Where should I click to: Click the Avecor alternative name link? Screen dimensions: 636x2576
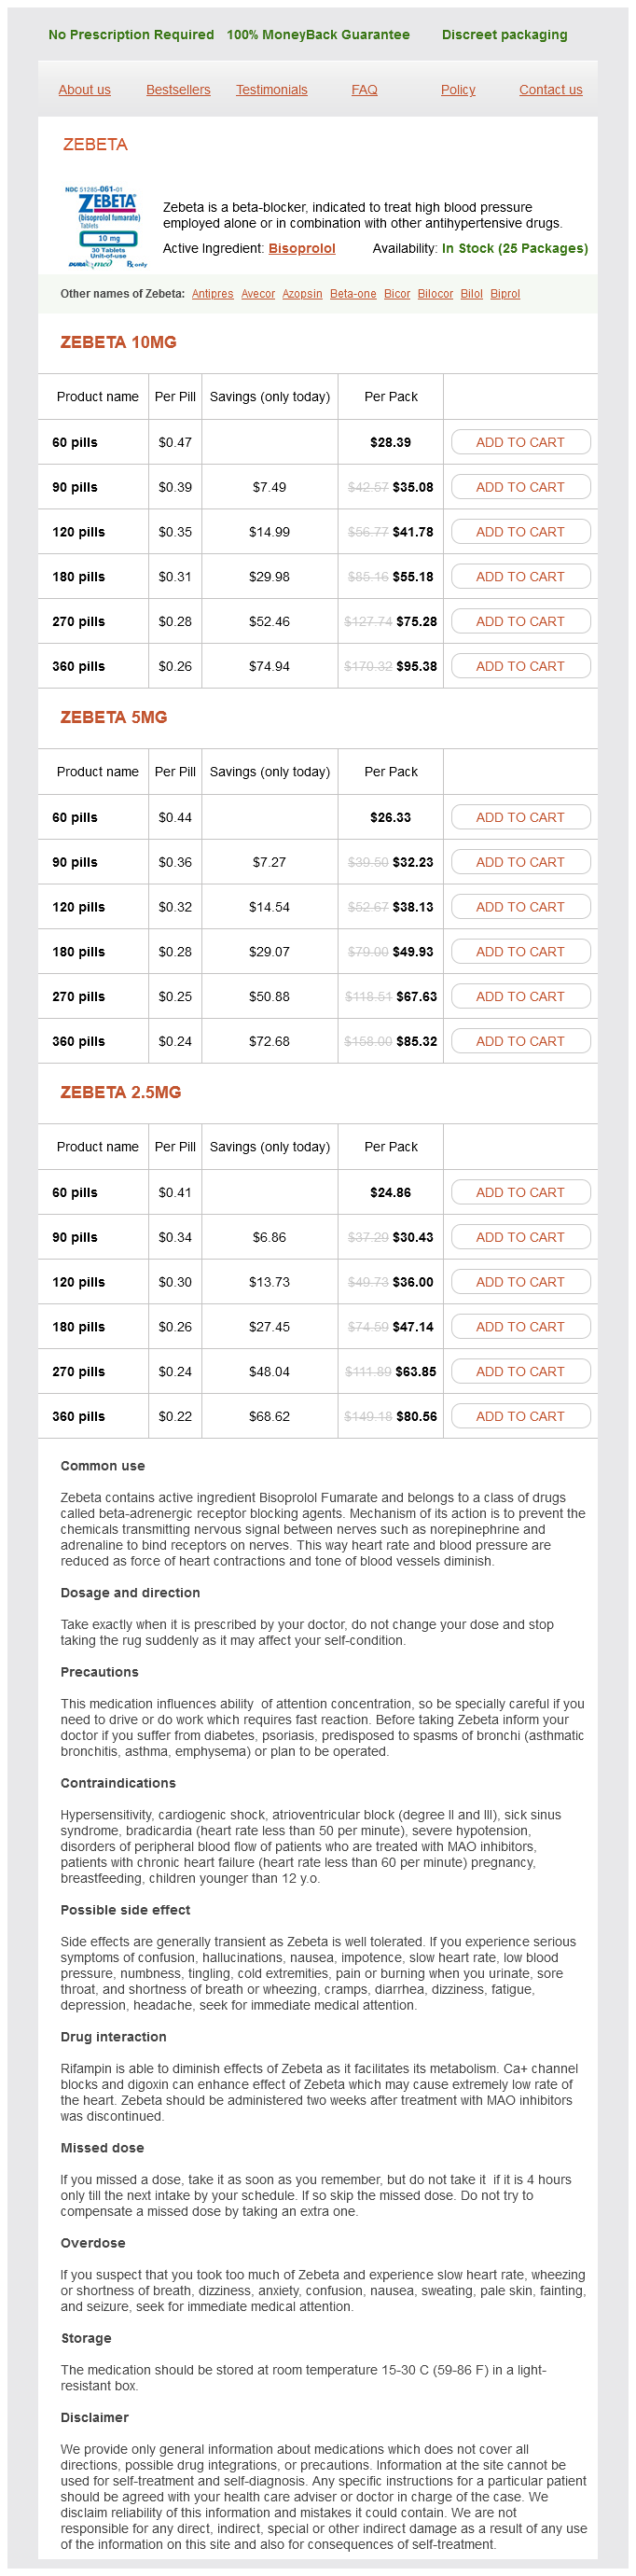258,294
